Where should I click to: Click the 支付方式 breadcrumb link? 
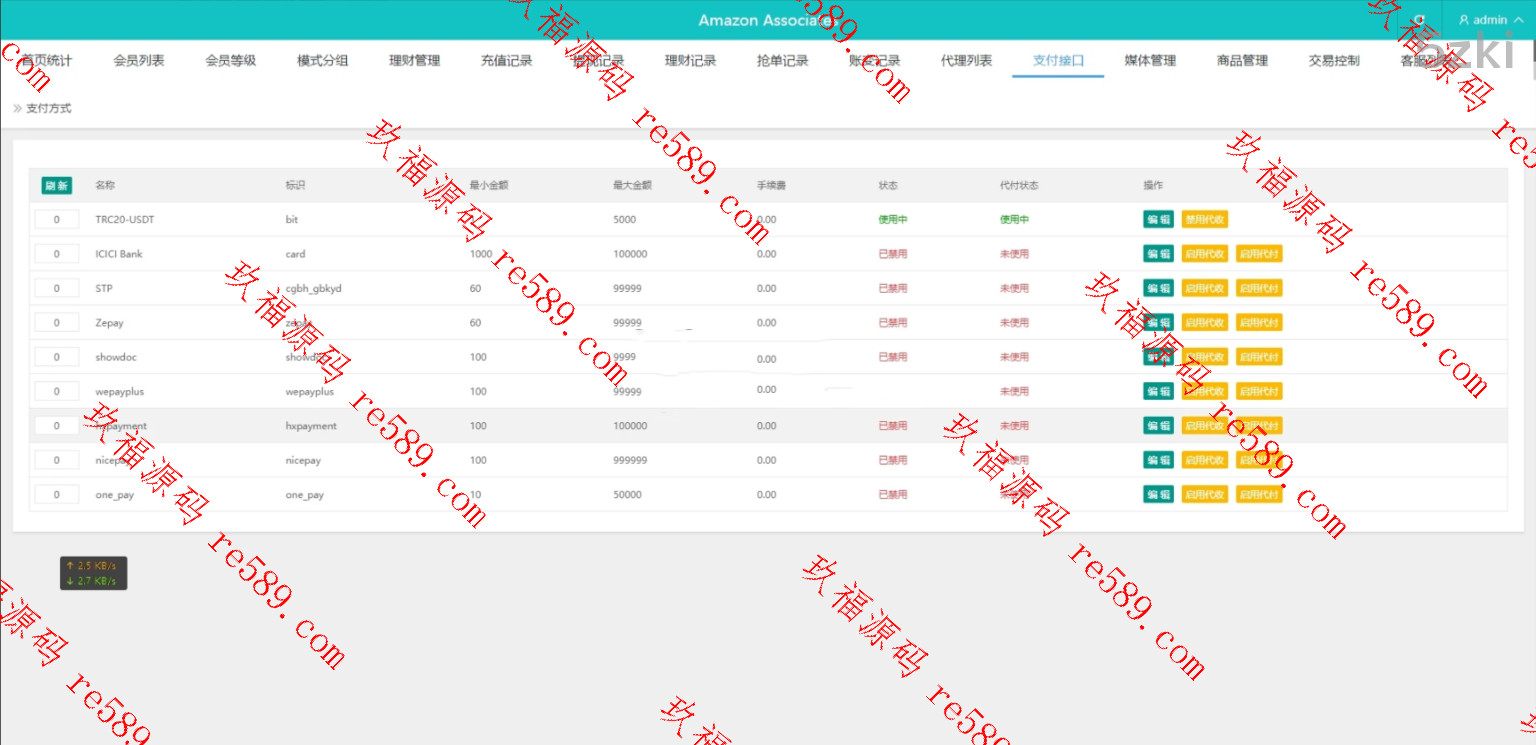pos(48,108)
